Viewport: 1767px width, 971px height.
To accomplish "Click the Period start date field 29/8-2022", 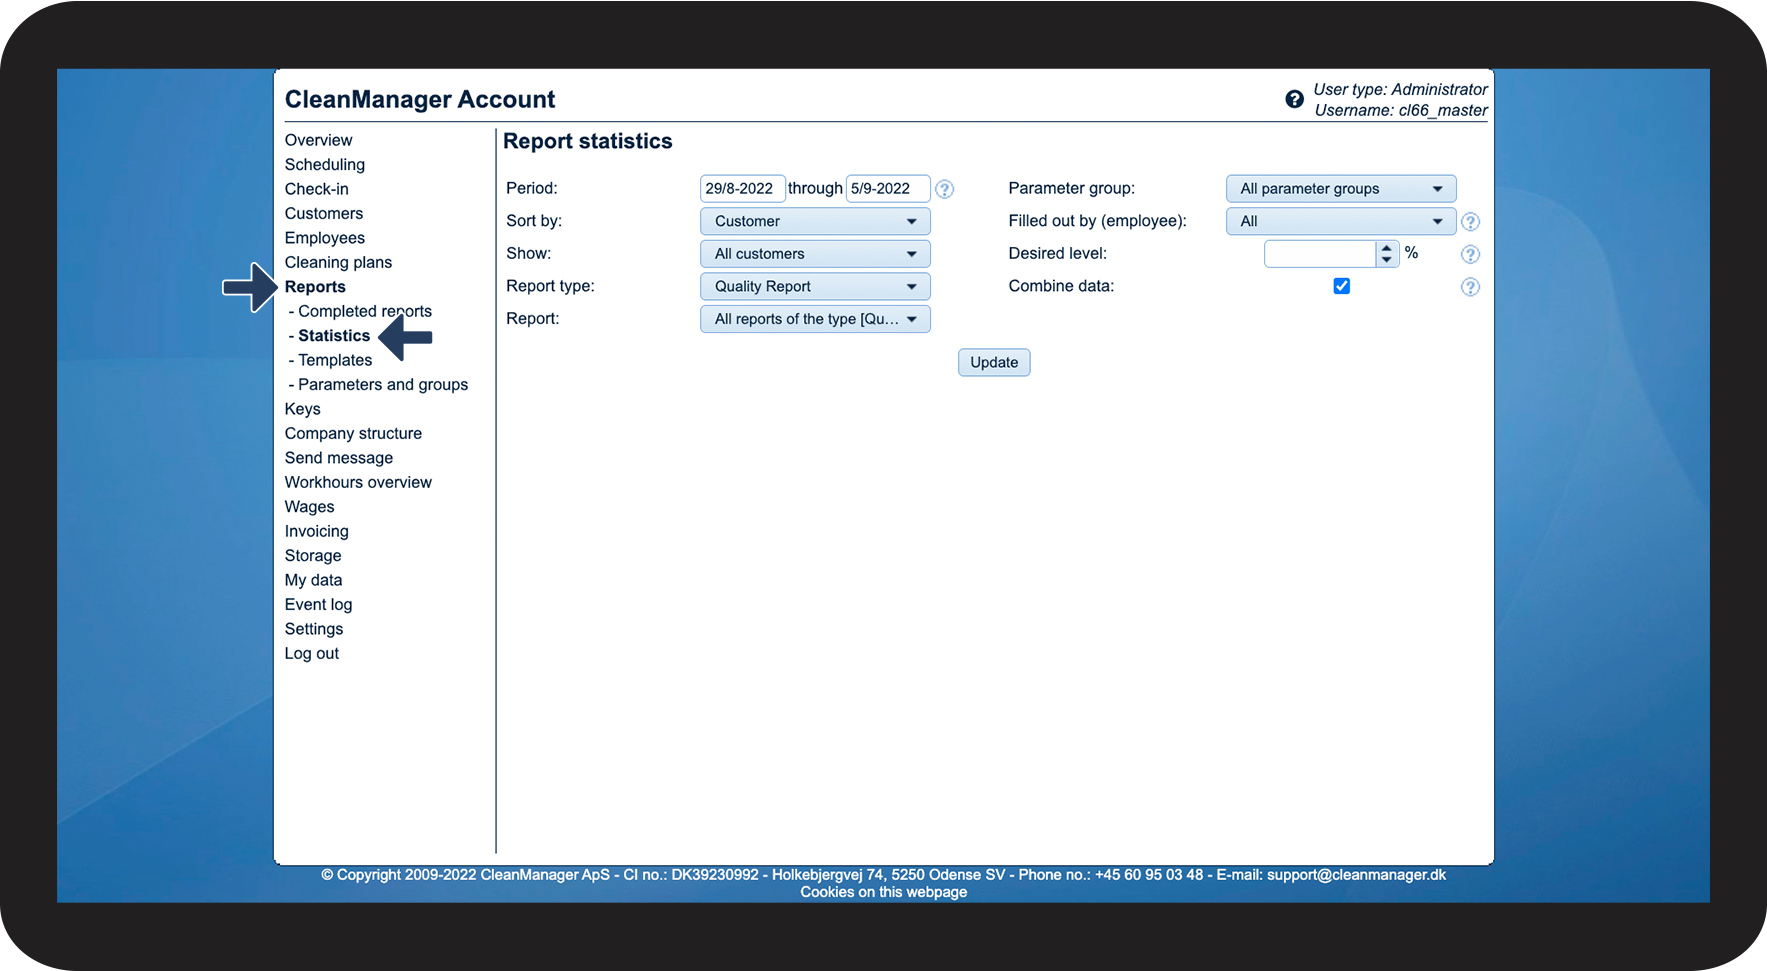I will point(742,188).
